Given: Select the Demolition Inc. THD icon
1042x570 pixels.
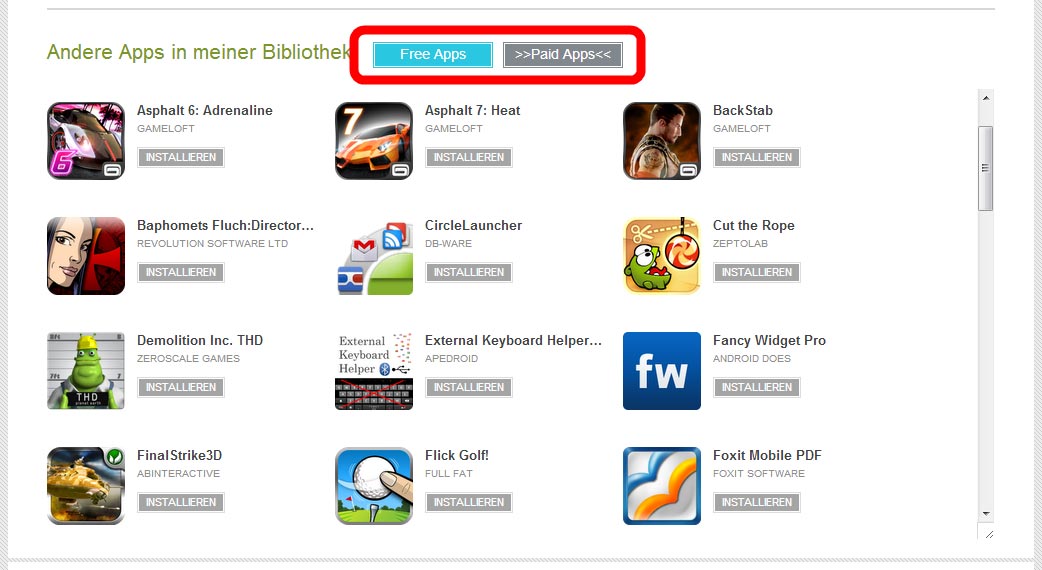Looking at the screenshot, I should [x=86, y=371].
